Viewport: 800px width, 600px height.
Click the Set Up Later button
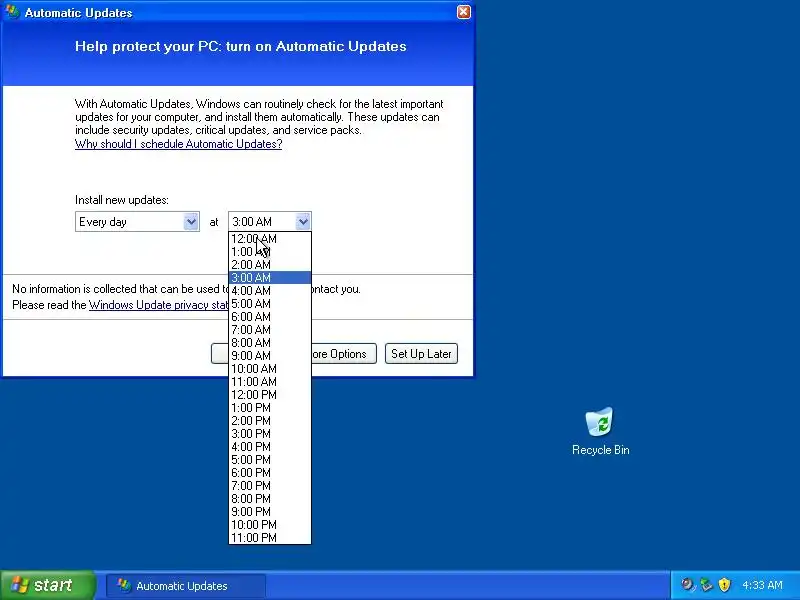[421, 354]
